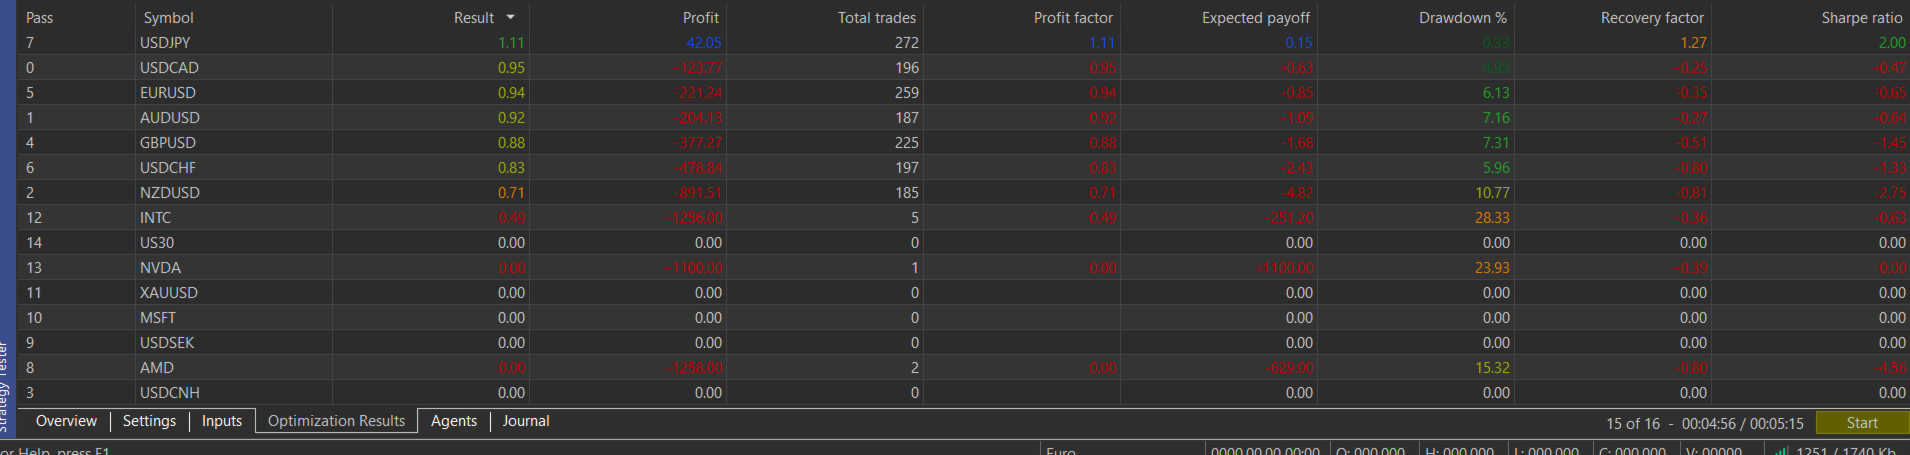Switch to the Settings tab
Image resolution: width=1910 pixels, height=455 pixels.
tap(149, 421)
